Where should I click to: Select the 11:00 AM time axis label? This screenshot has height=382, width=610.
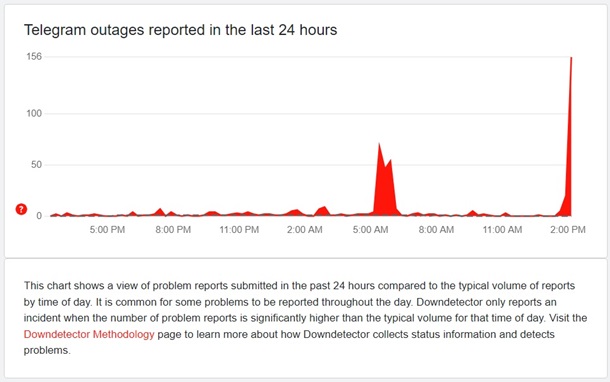click(502, 230)
